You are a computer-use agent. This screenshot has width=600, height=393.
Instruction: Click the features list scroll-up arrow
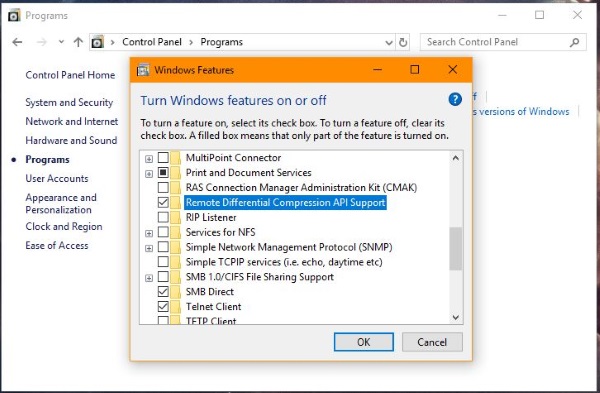tap(455, 158)
